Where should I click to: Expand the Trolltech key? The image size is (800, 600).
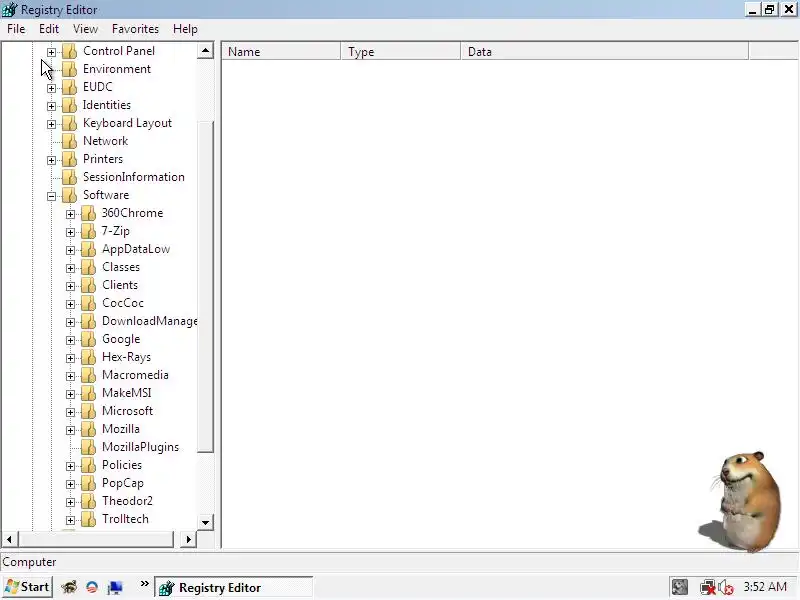[70, 520]
